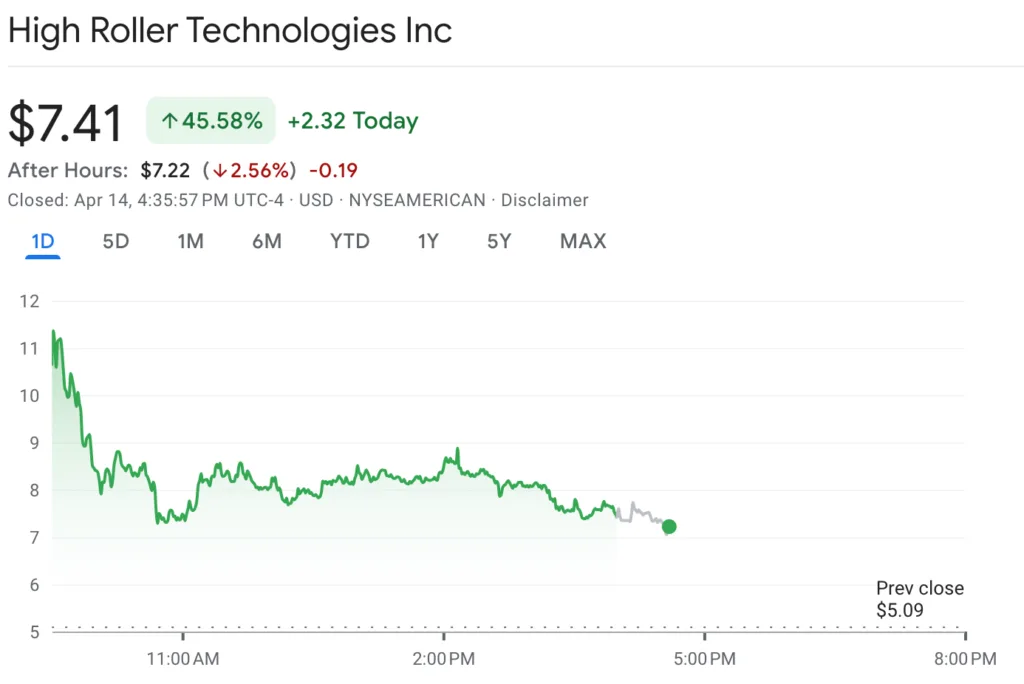Show the MAX price history
The image size is (1024, 684).
pyautogui.click(x=582, y=241)
